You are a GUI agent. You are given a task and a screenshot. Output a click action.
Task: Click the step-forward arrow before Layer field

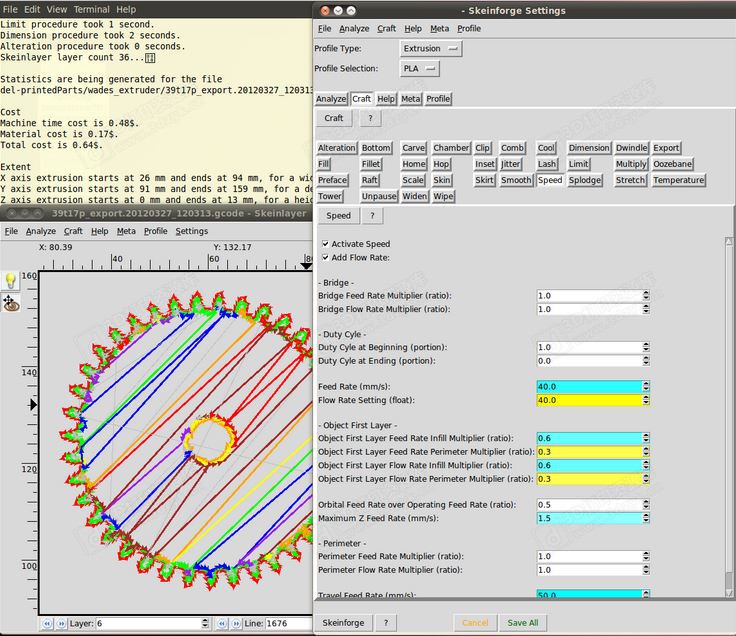59,624
